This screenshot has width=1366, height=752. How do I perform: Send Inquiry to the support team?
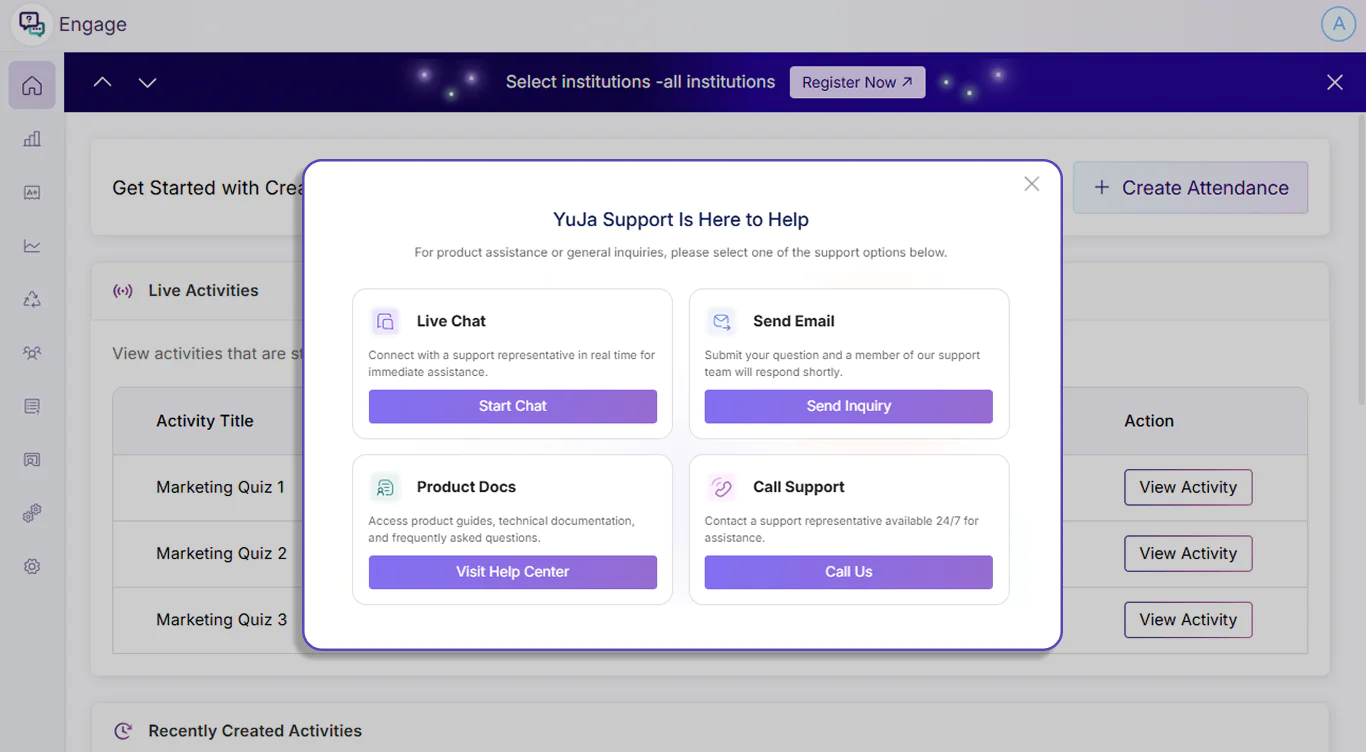(848, 406)
